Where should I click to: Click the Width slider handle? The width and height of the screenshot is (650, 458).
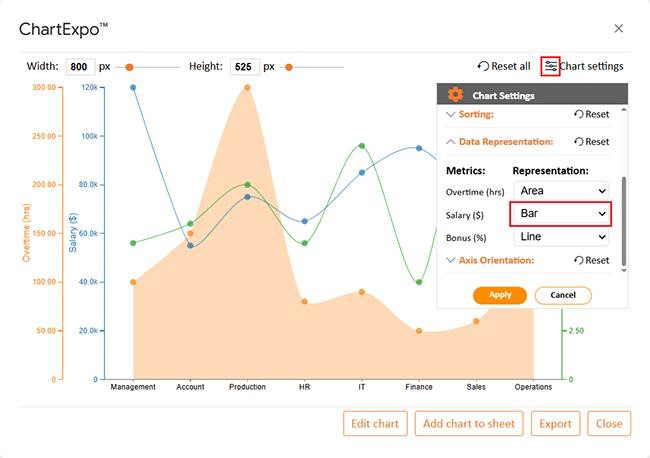click(x=129, y=67)
